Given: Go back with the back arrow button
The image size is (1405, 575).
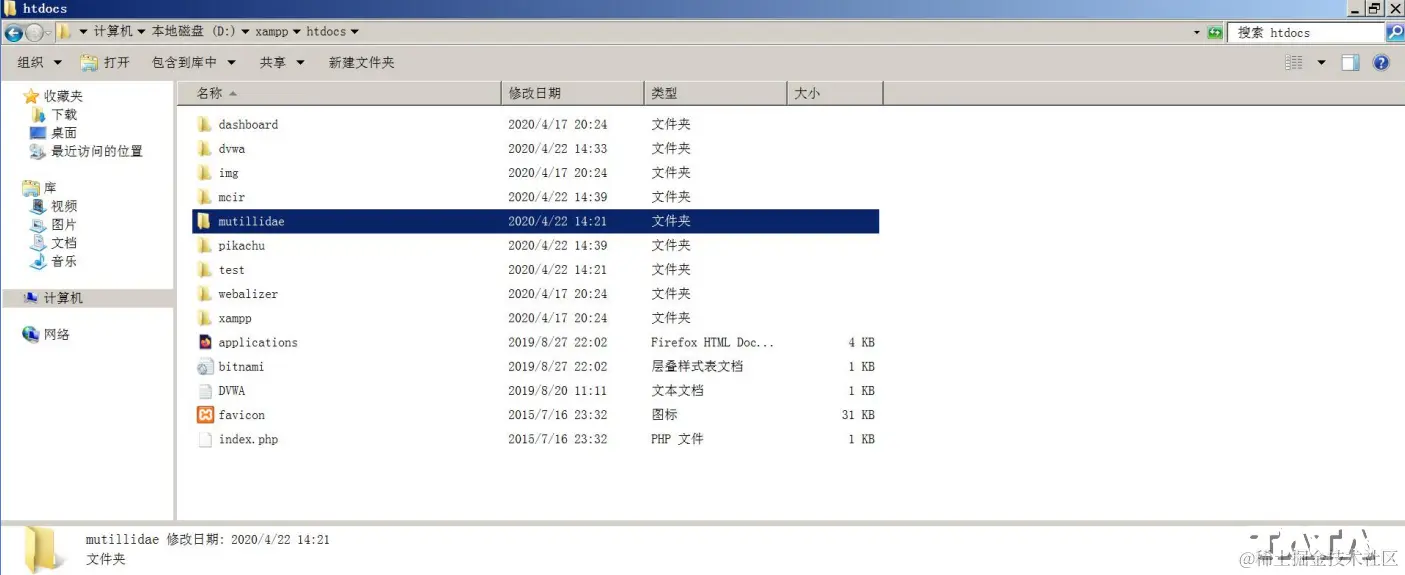Looking at the screenshot, I should [13, 32].
